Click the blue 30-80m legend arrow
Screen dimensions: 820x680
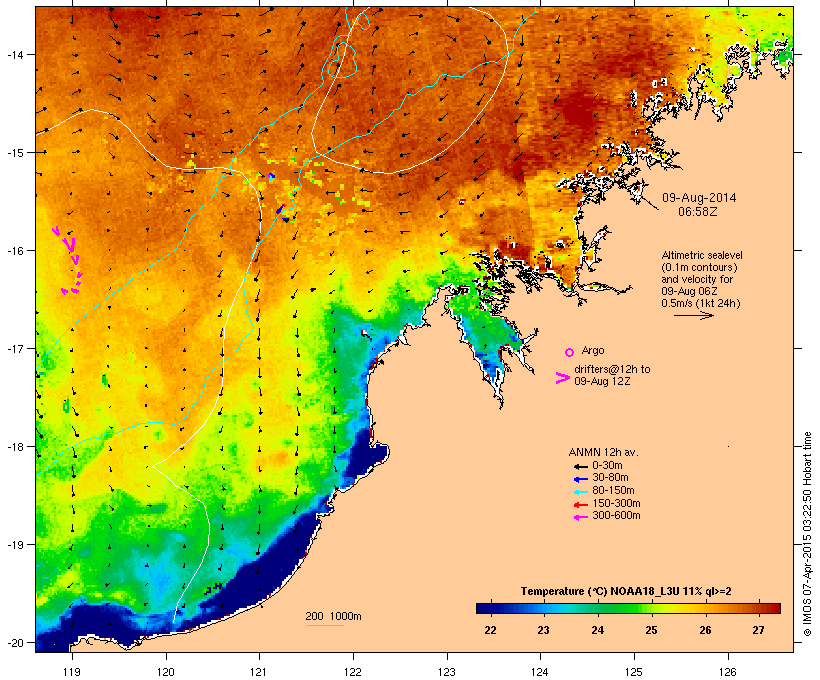(580, 479)
